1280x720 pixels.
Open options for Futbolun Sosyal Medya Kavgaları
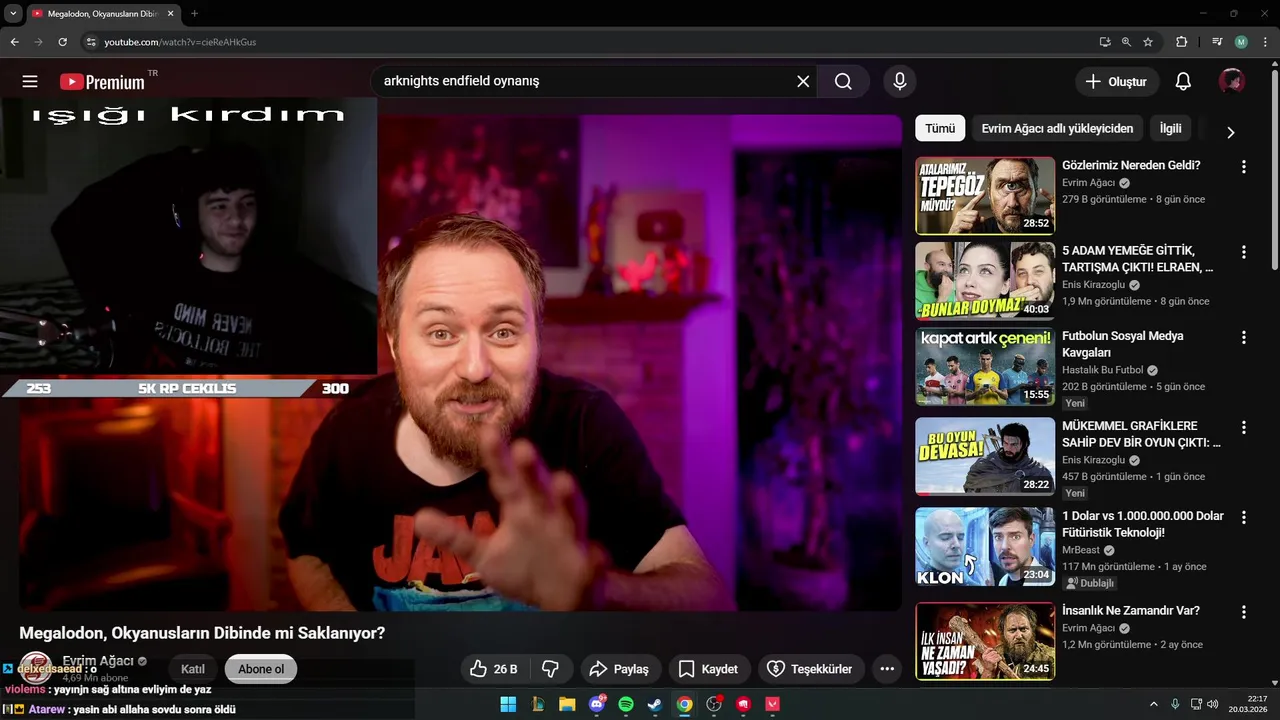click(1244, 338)
